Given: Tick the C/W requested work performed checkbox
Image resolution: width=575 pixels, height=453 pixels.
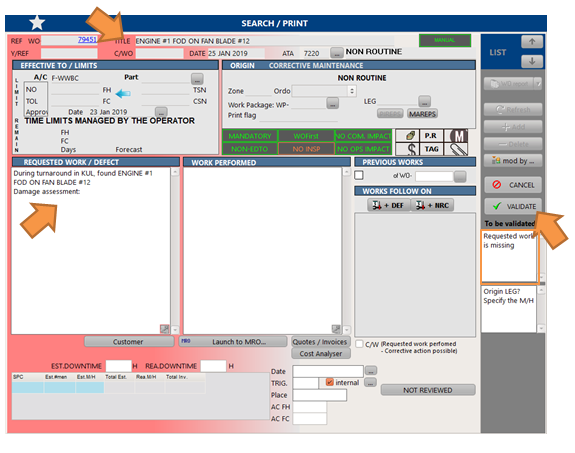Looking at the screenshot, I should 359,344.
